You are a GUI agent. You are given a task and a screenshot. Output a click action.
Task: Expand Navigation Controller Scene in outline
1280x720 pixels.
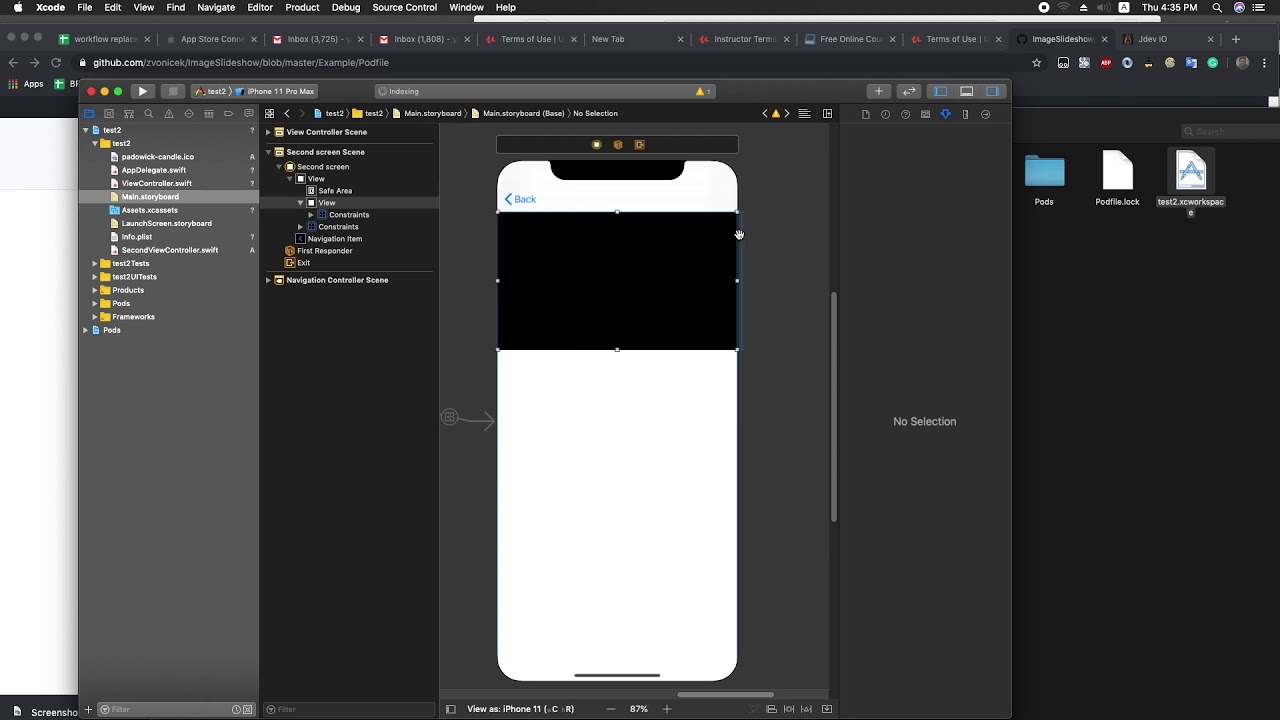[x=268, y=280]
